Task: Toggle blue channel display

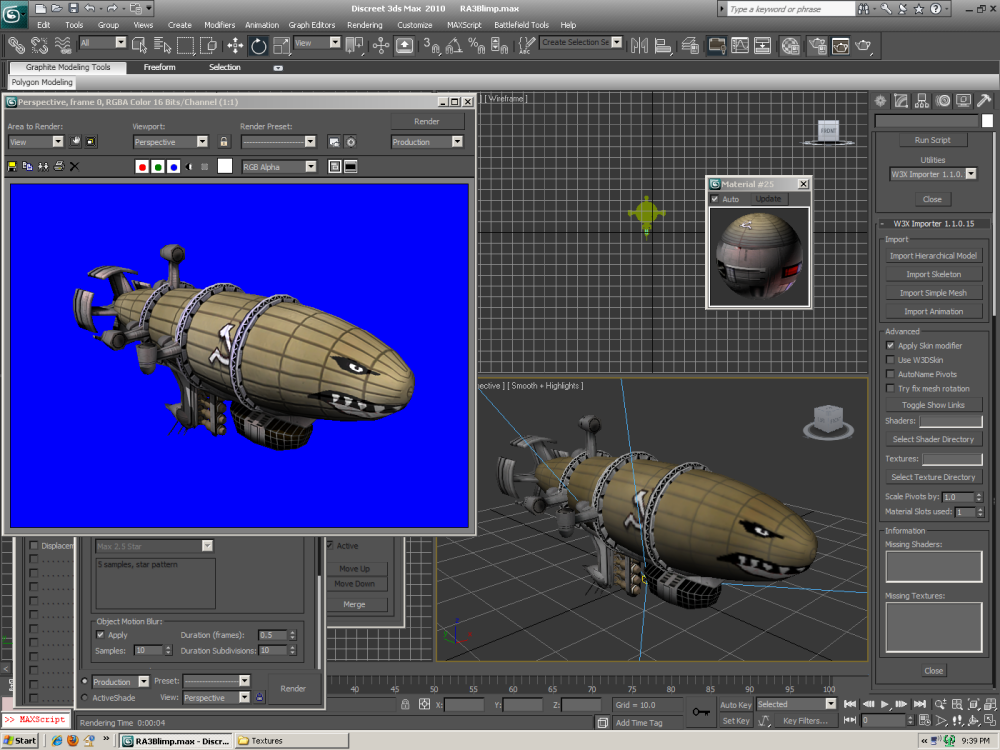Action: click(173, 167)
